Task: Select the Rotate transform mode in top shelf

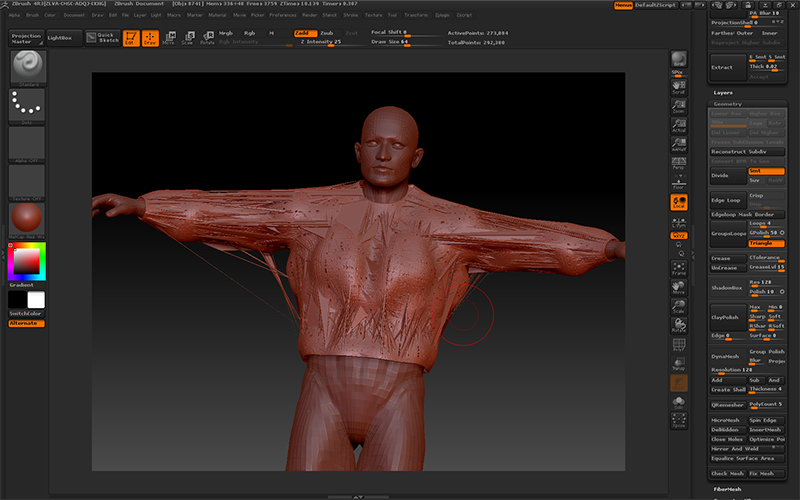Action: (x=207, y=38)
